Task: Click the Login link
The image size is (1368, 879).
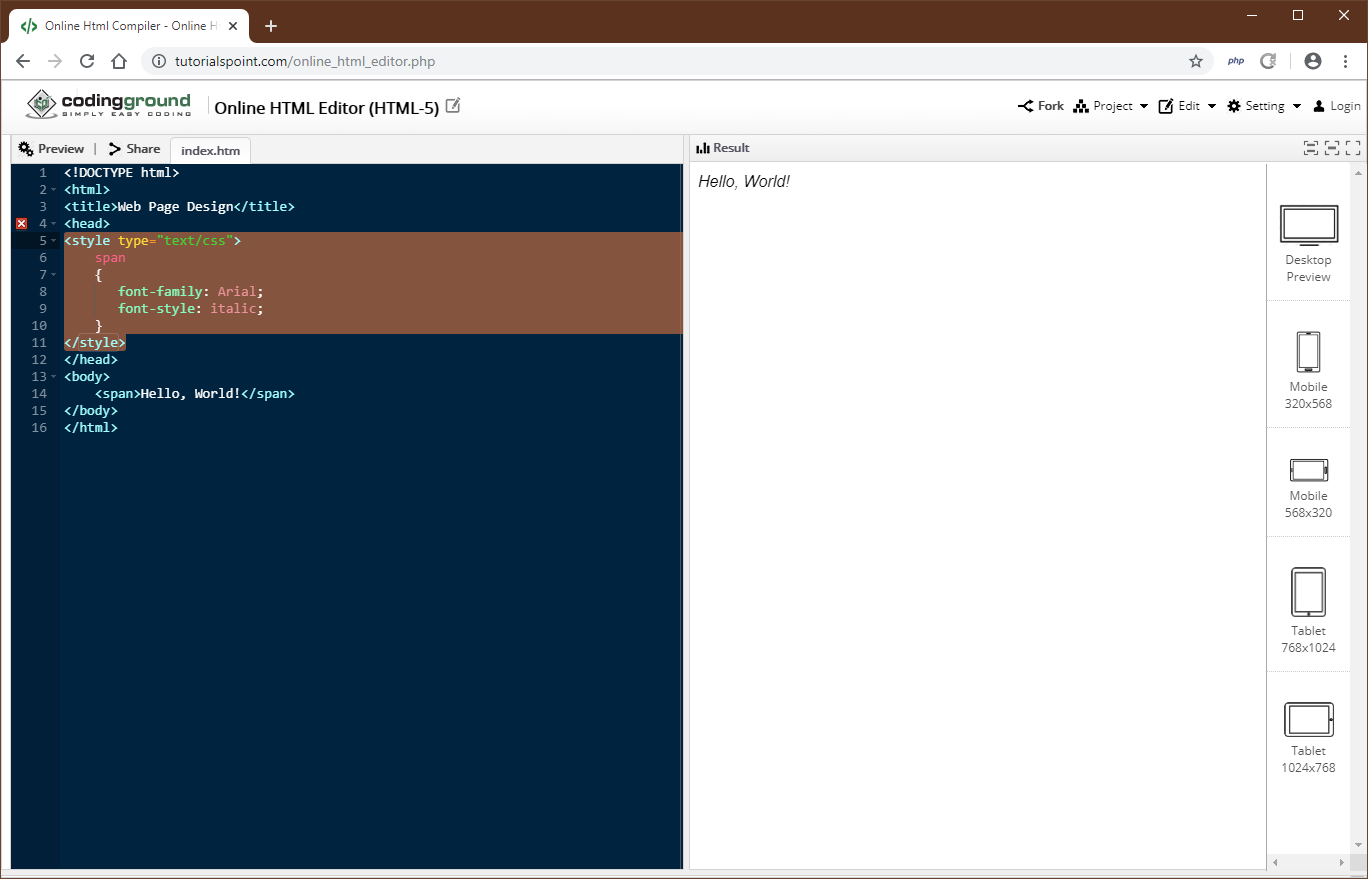Action: (1336, 106)
